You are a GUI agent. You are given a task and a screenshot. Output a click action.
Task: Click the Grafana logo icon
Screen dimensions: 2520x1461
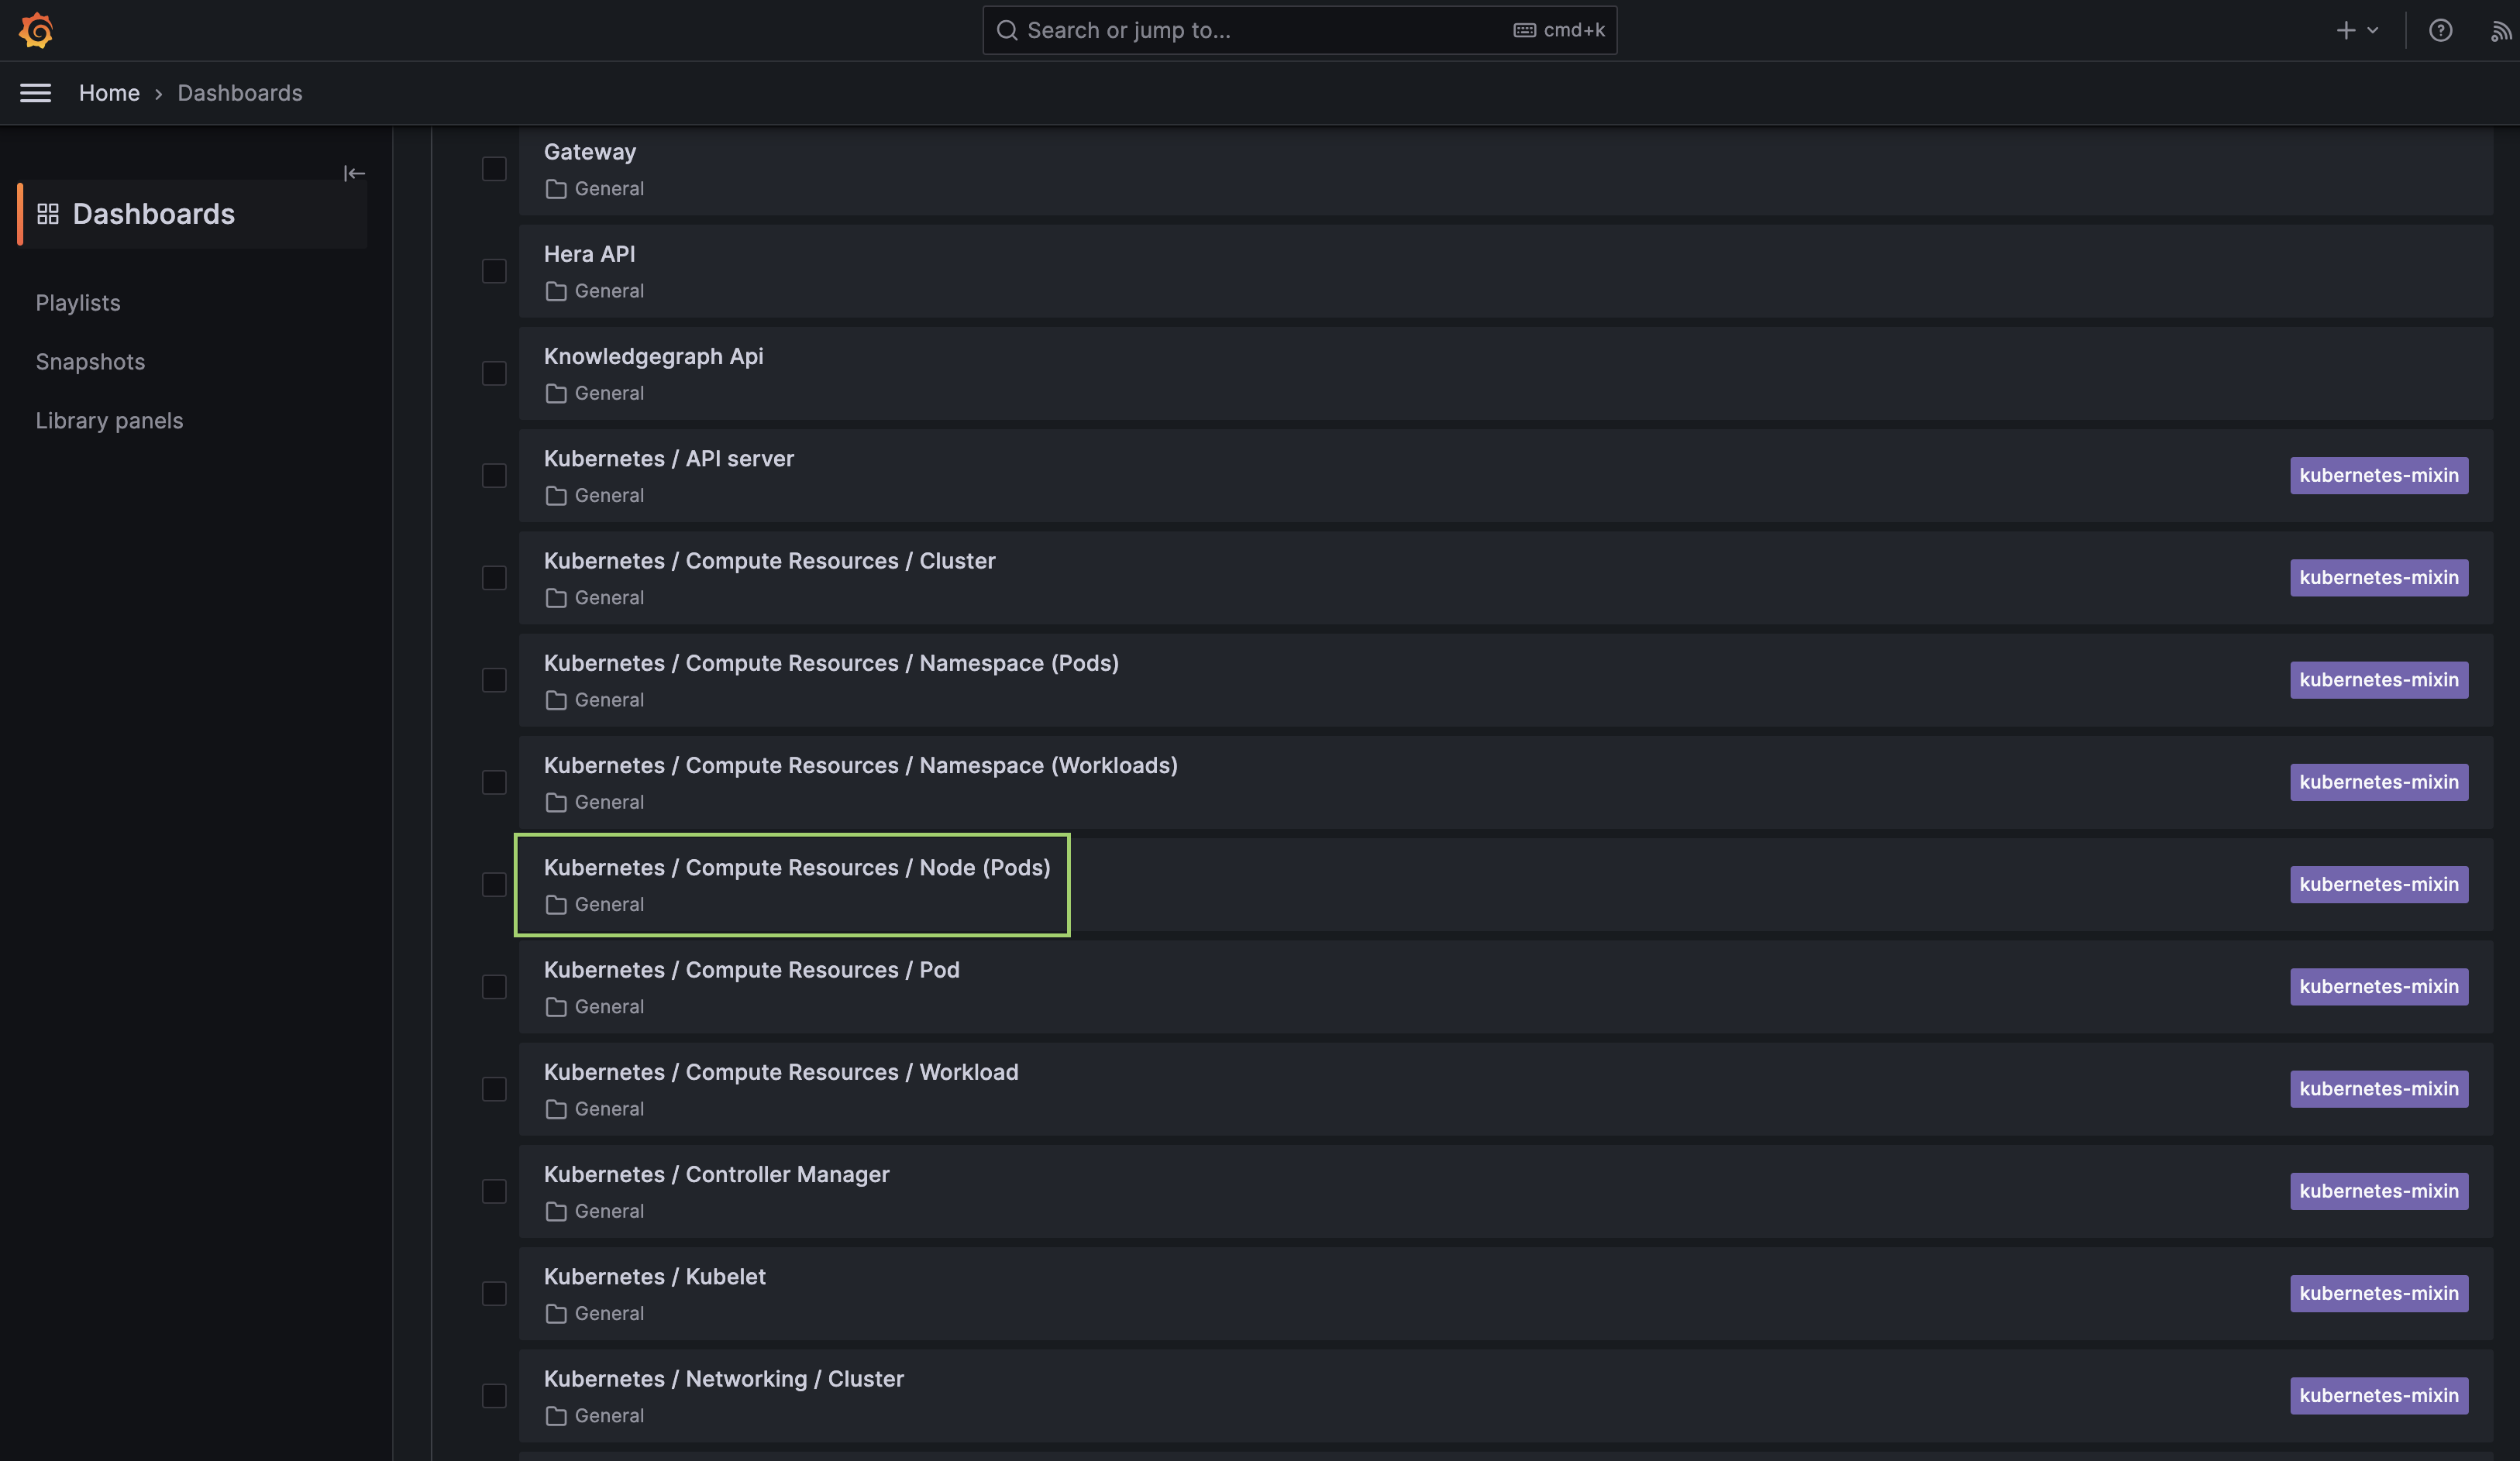tap(36, 30)
